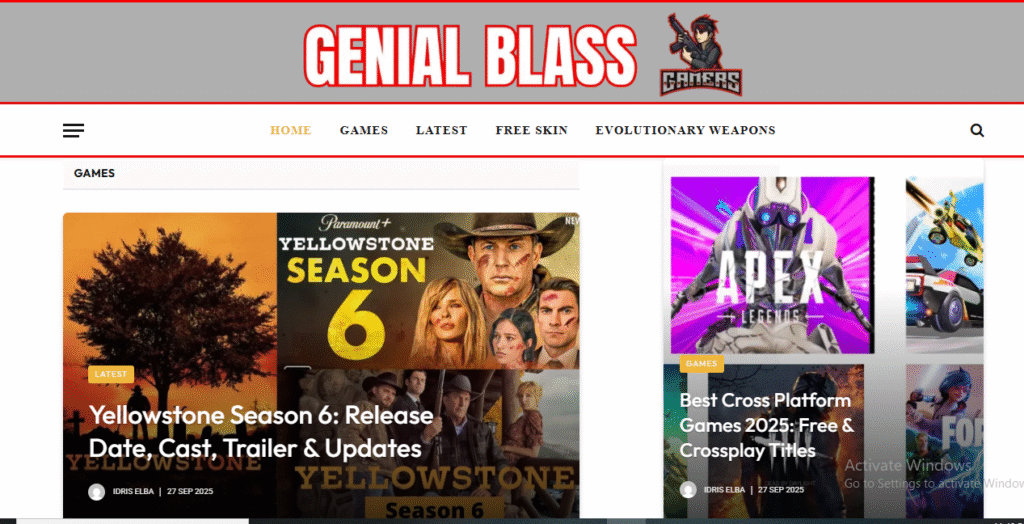This screenshot has height=524, width=1024.
Task: Click the Fortnite thumbnail on right
Action: pos(944,442)
